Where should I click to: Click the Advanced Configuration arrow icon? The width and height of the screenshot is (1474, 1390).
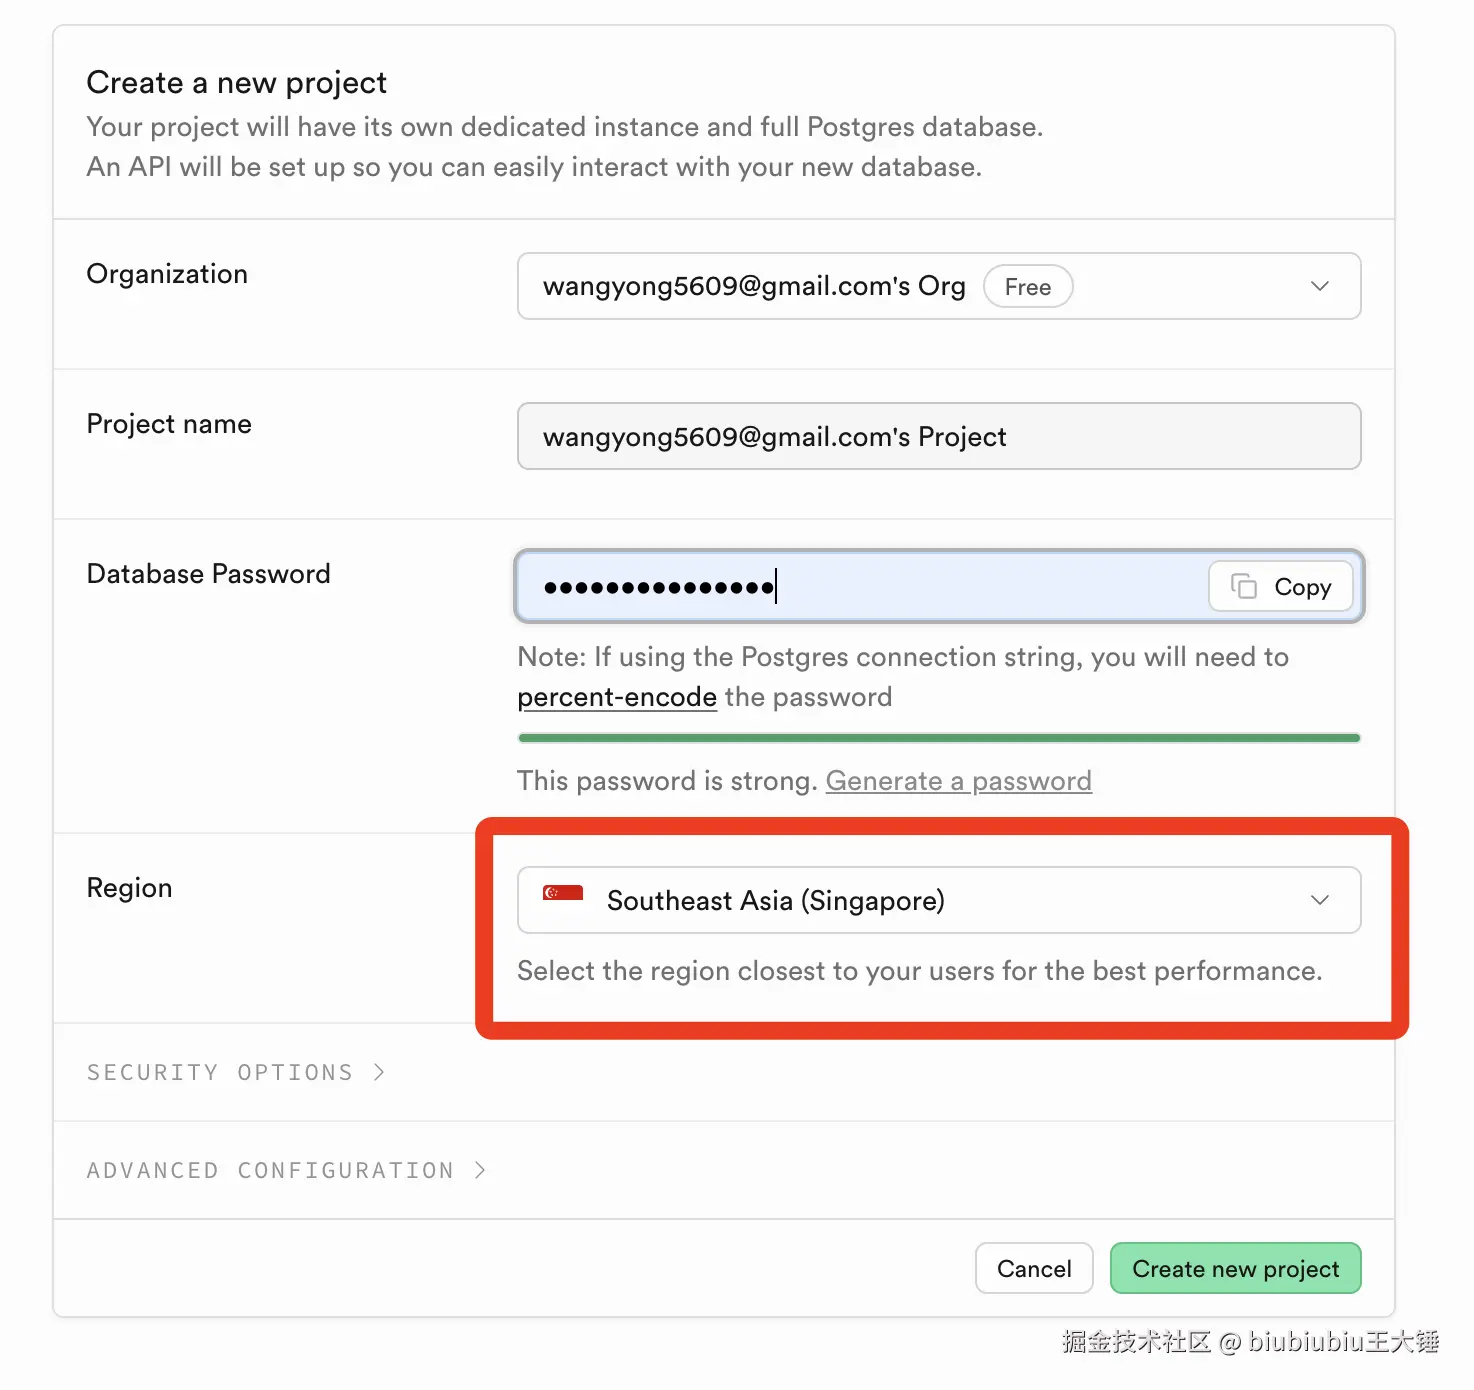480,1170
